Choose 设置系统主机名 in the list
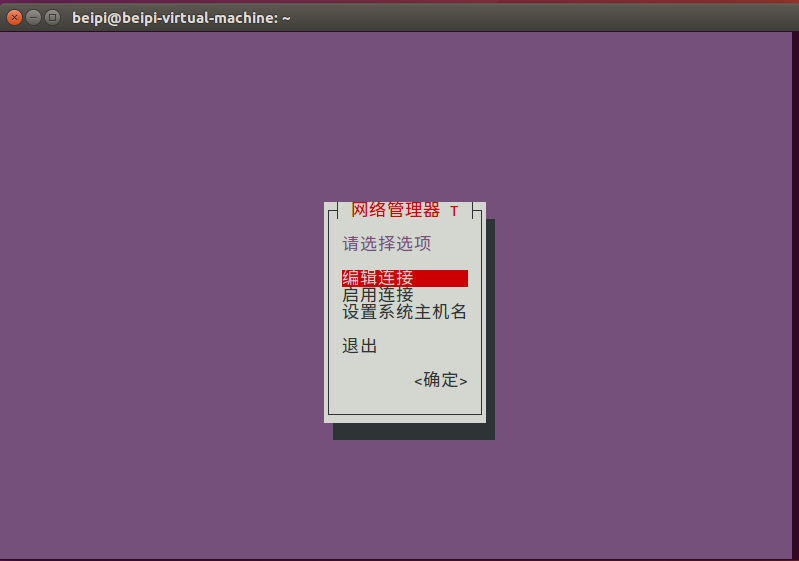Viewport: 799px width, 561px height. [405, 312]
